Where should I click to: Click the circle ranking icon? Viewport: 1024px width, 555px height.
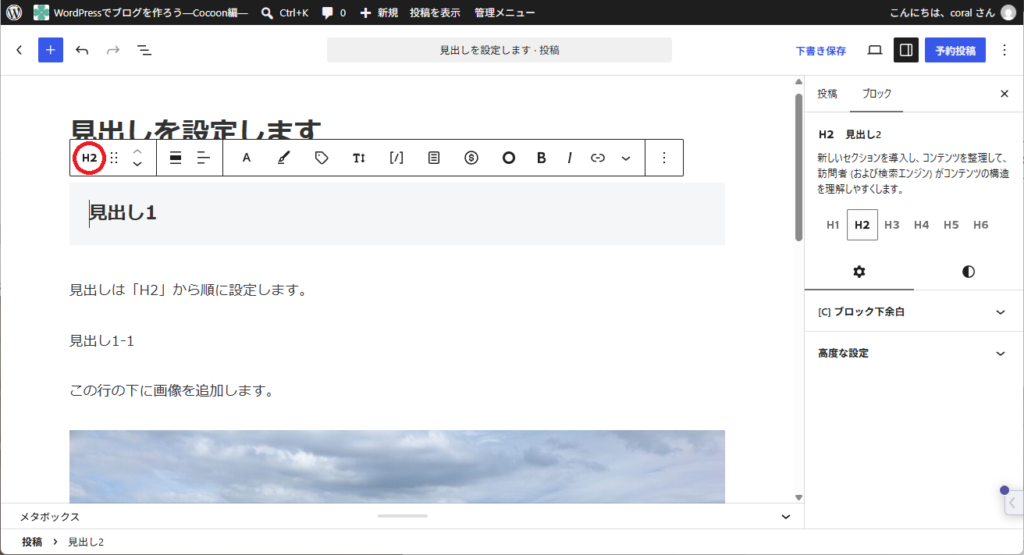coord(509,158)
